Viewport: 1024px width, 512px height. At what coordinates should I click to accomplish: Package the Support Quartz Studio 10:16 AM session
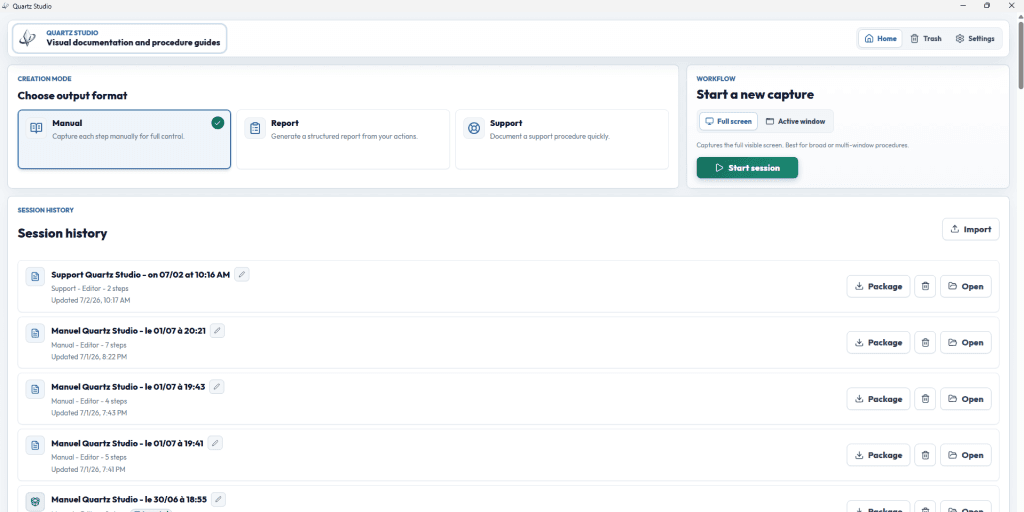click(878, 286)
